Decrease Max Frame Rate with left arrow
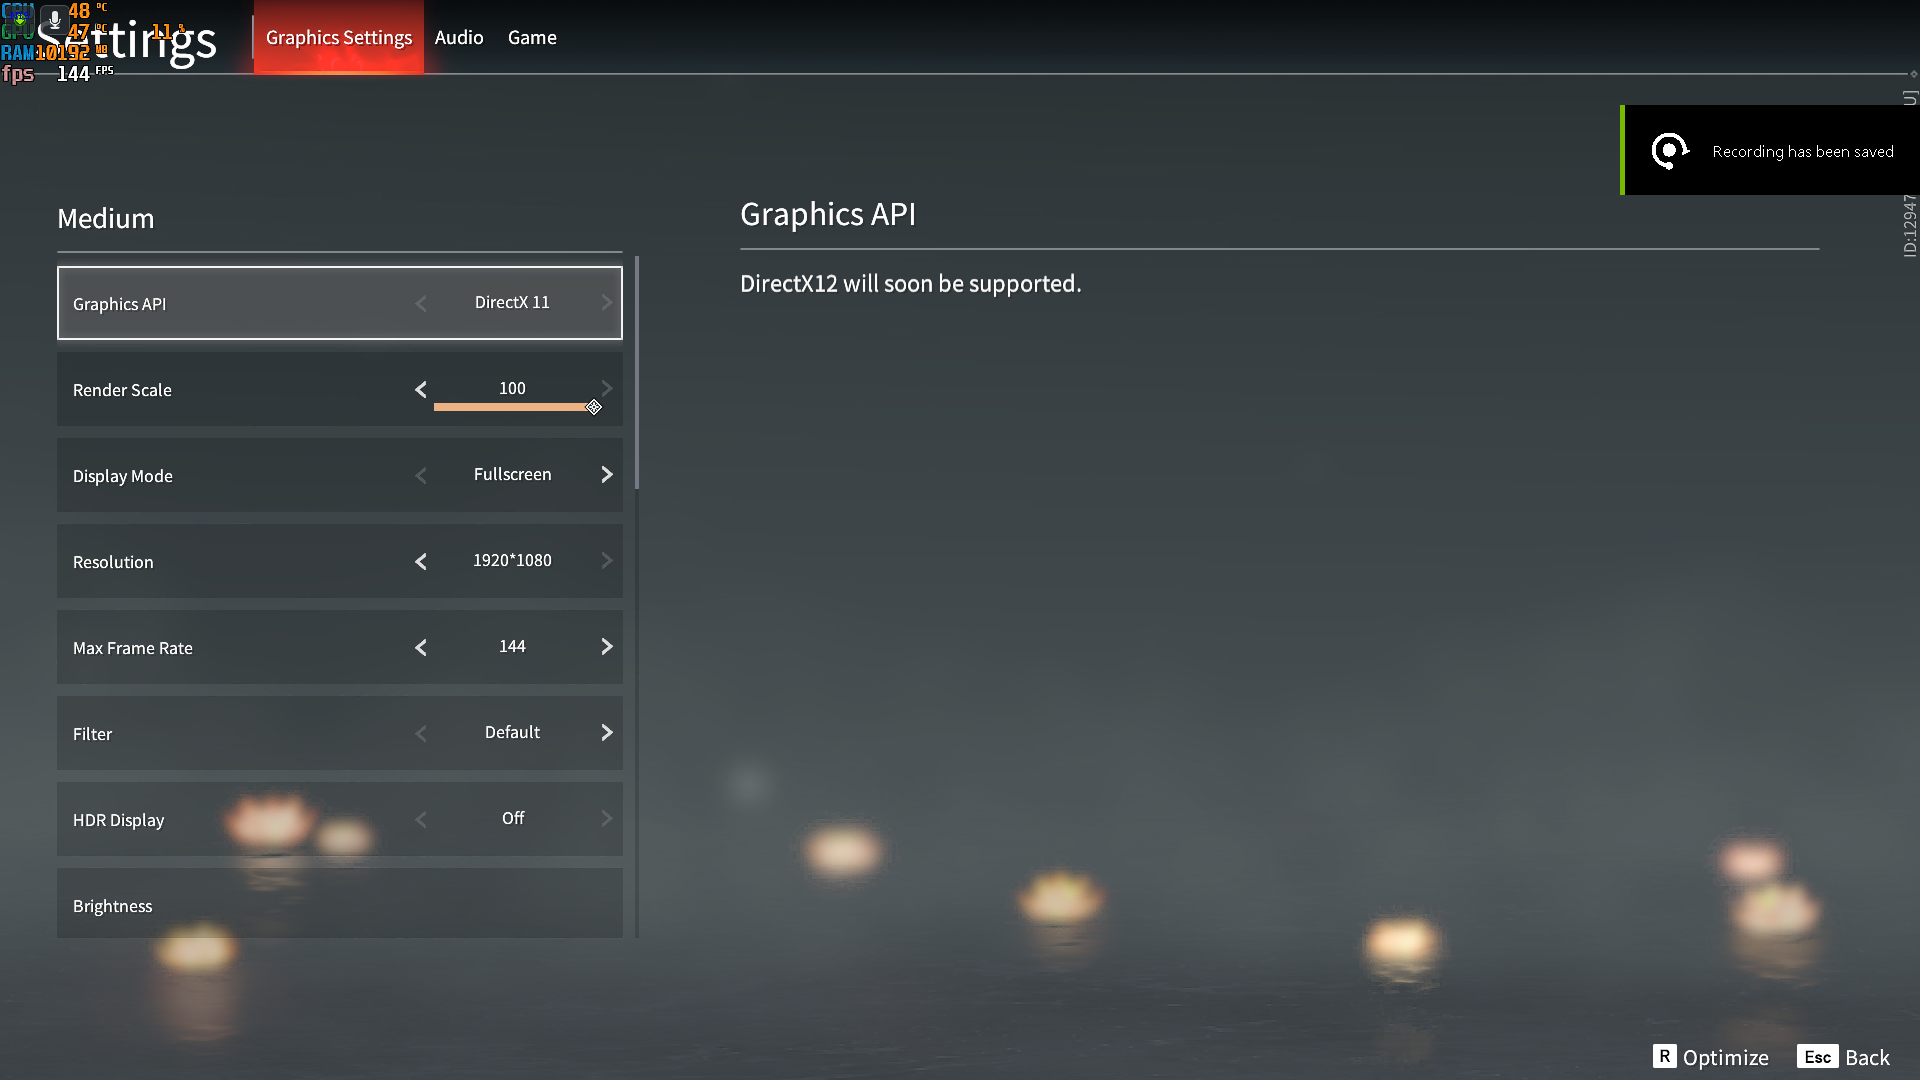Viewport: 1920px width, 1080px height. coord(421,647)
